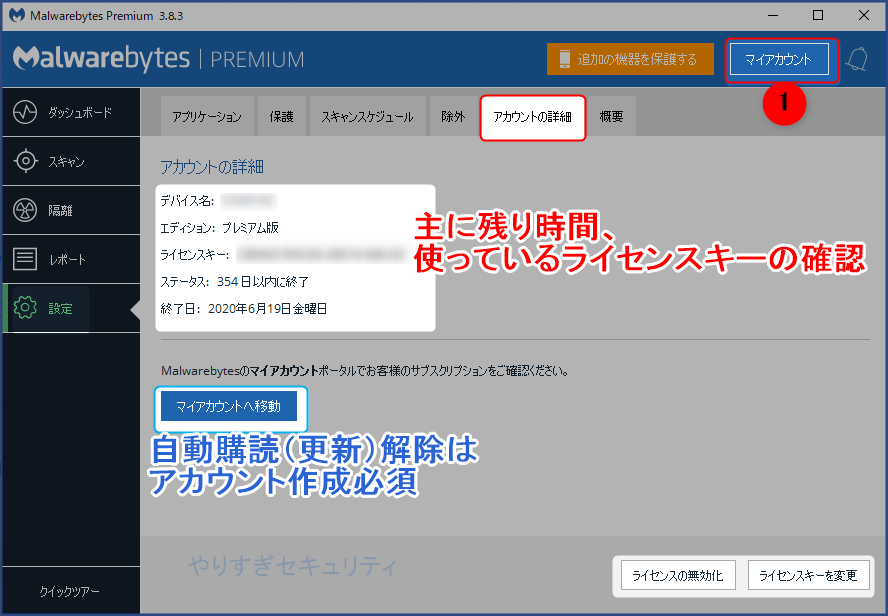
Task: Select the スキャンスケジュール tab
Action: [x=367, y=117]
